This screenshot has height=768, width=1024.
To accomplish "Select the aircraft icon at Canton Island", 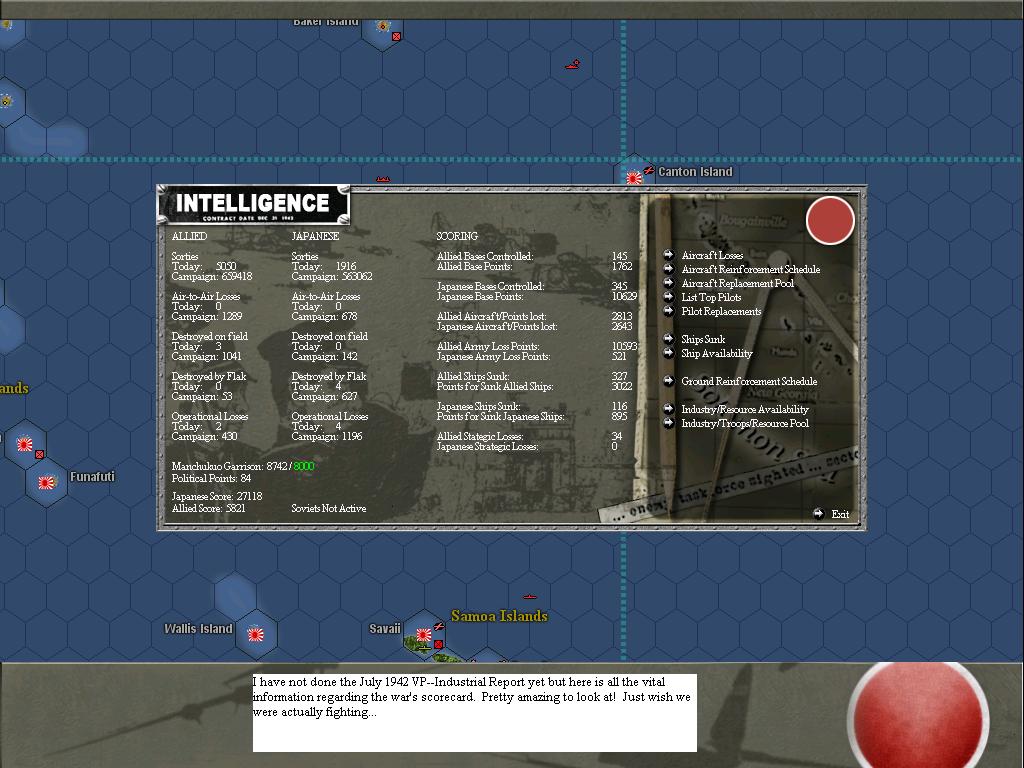I will tap(648, 170).
